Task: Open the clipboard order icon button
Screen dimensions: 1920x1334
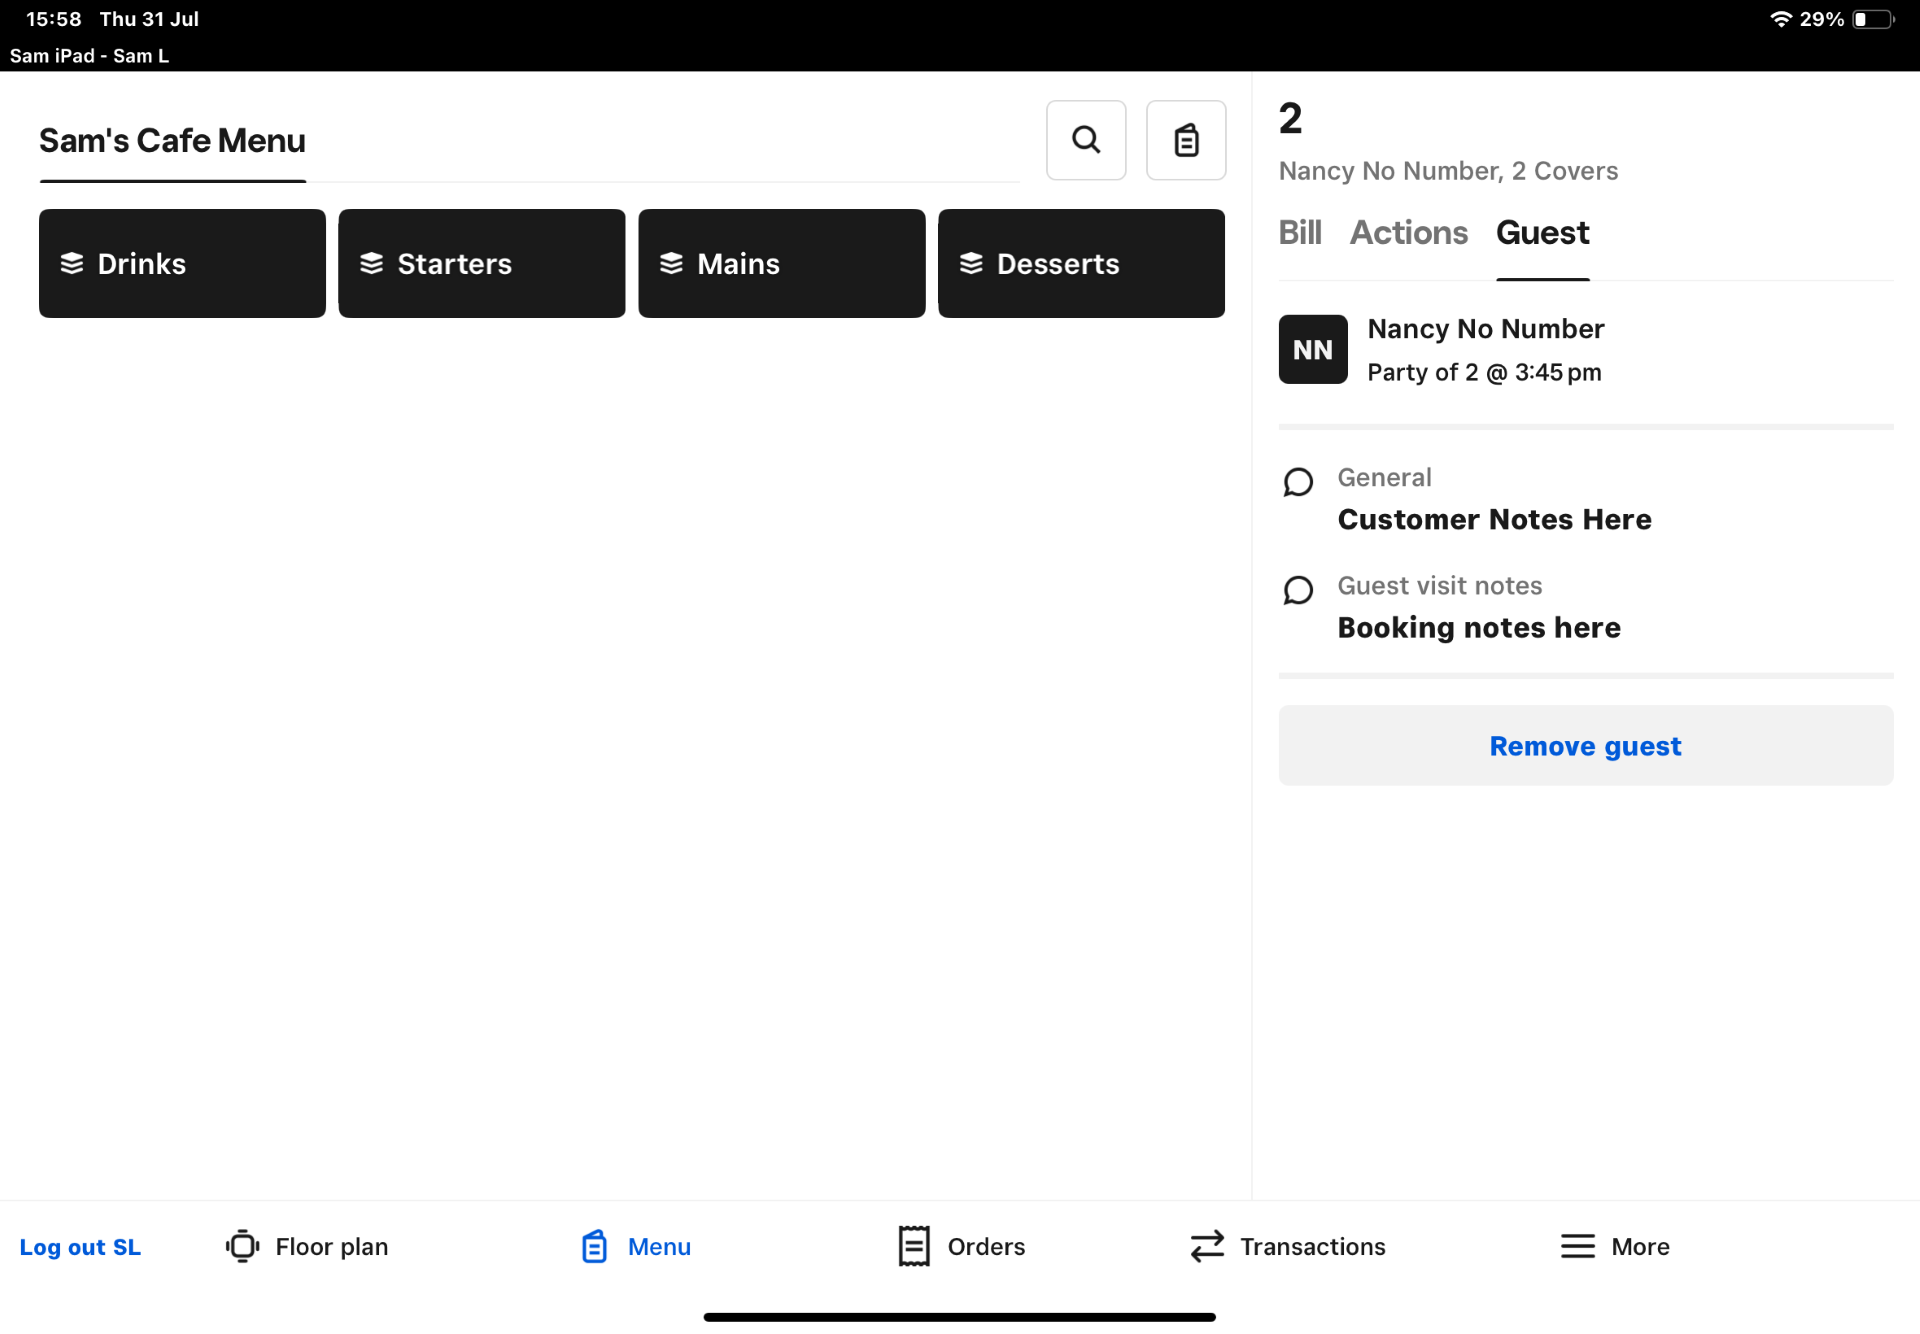Action: click(1186, 140)
